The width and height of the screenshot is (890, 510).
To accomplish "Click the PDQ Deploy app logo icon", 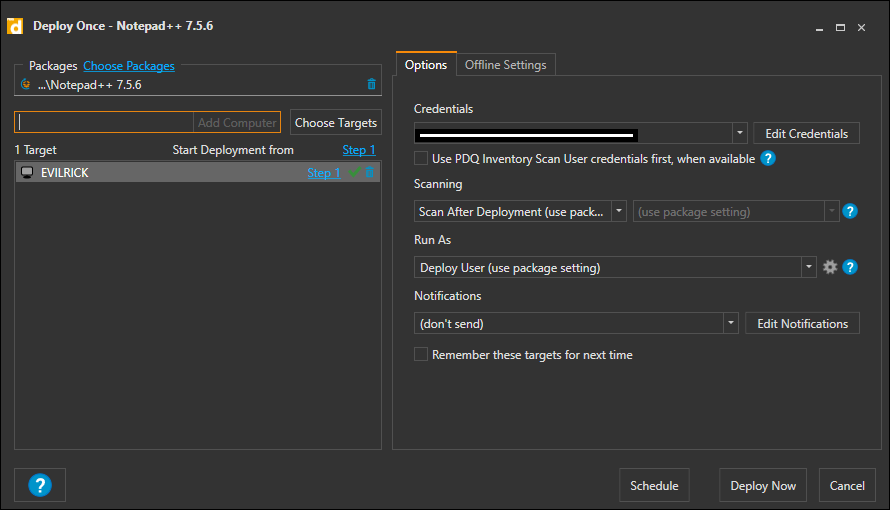I will [15, 26].
